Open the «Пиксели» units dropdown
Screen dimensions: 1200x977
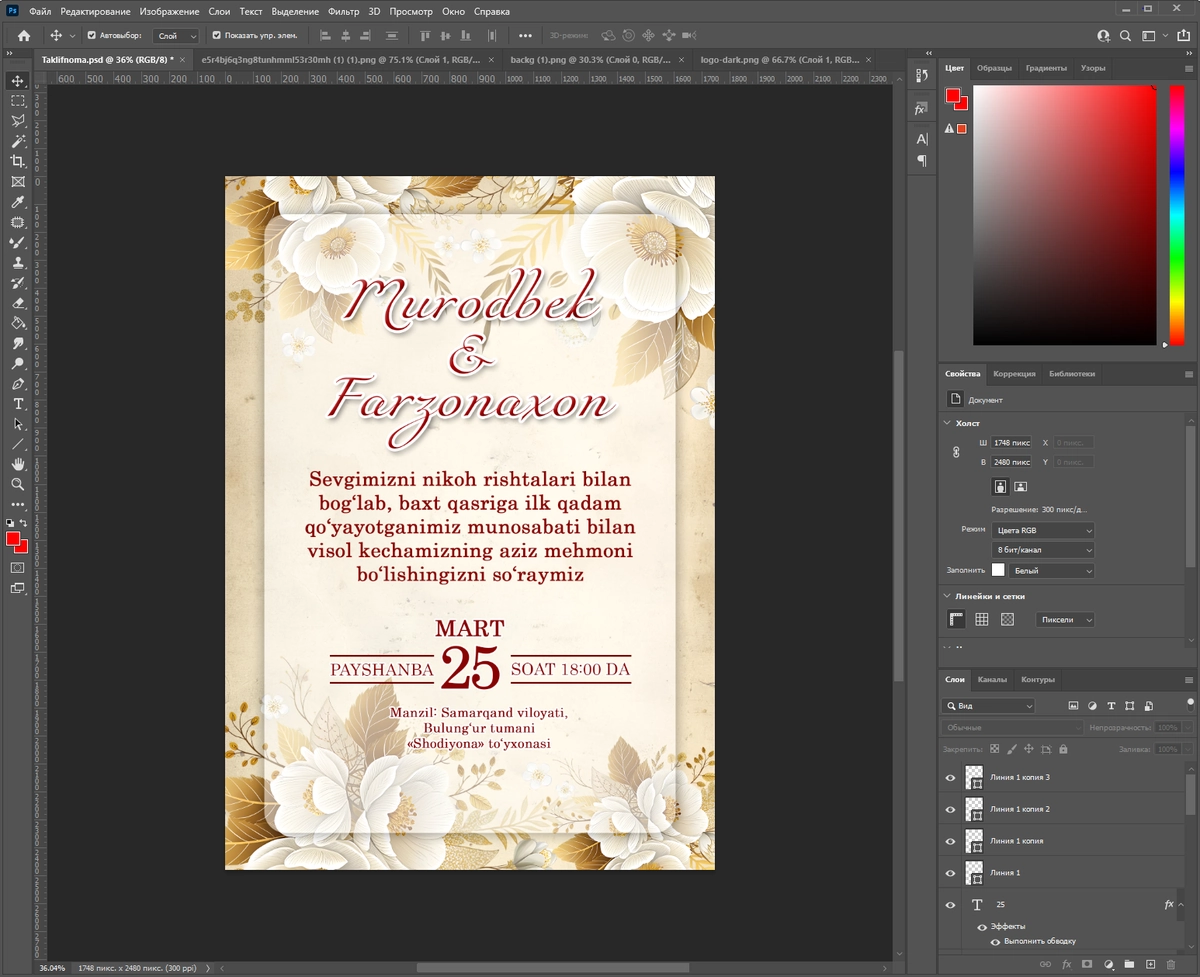pos(1065,620)
